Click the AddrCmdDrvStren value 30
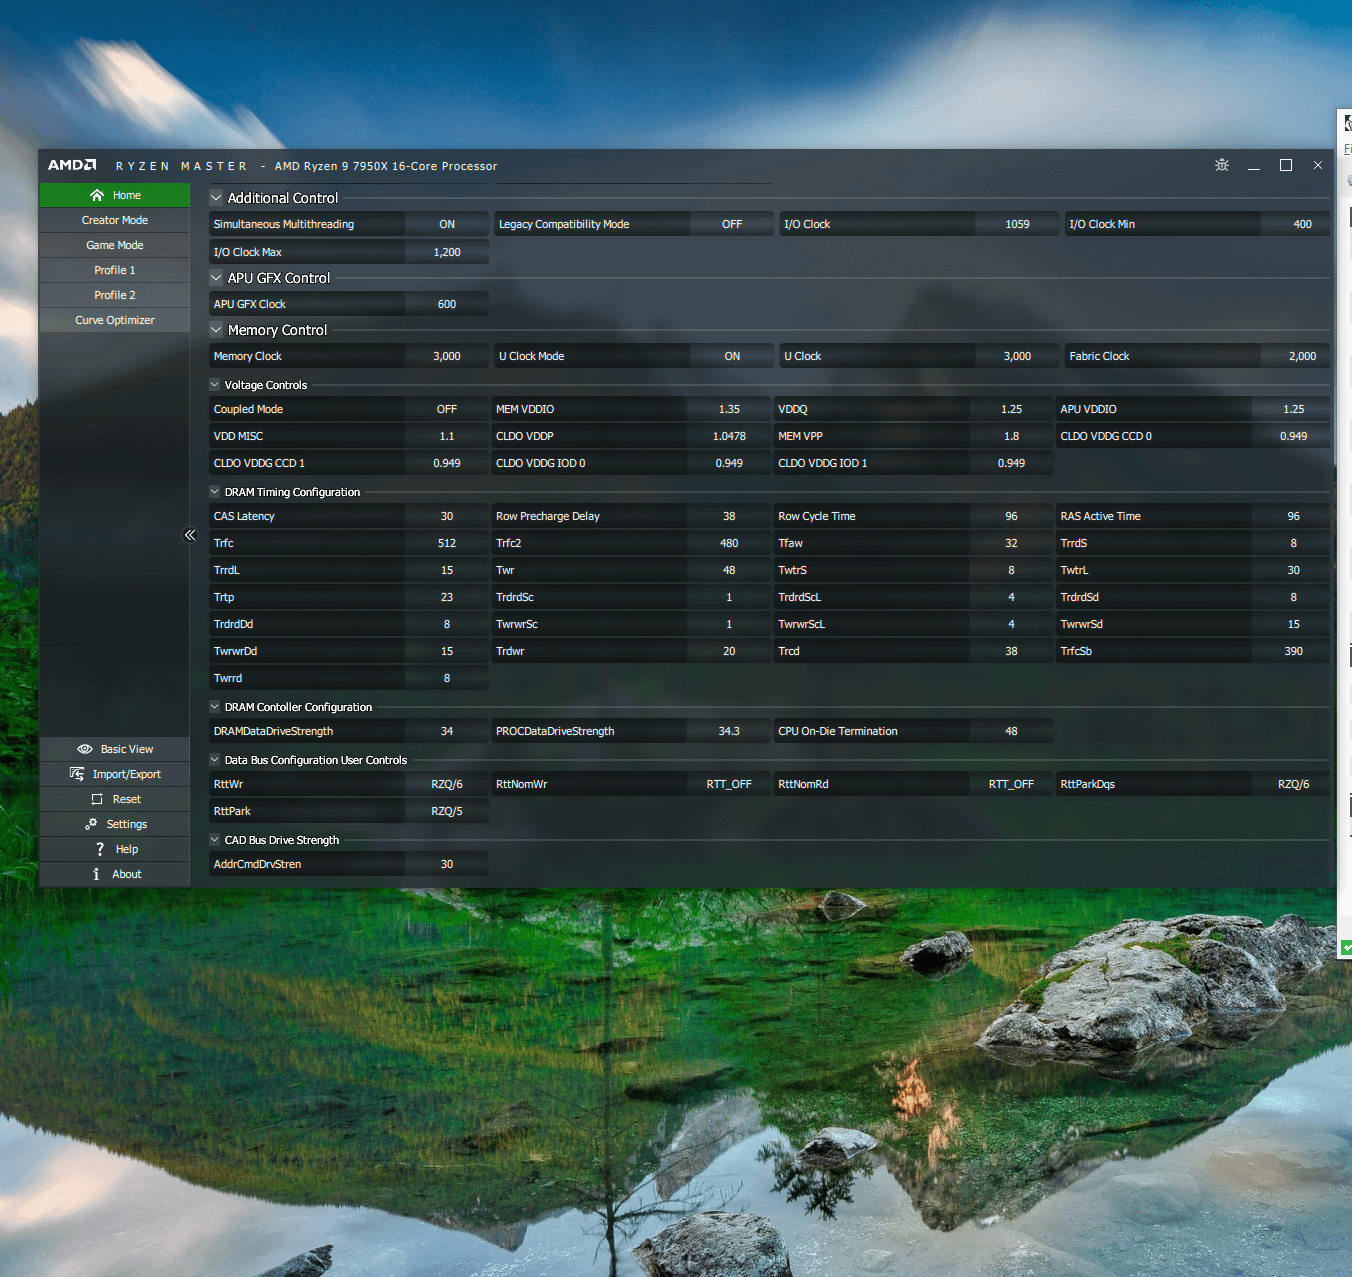Screen dimensions: 1352x1277 click(x=447, y=864)
